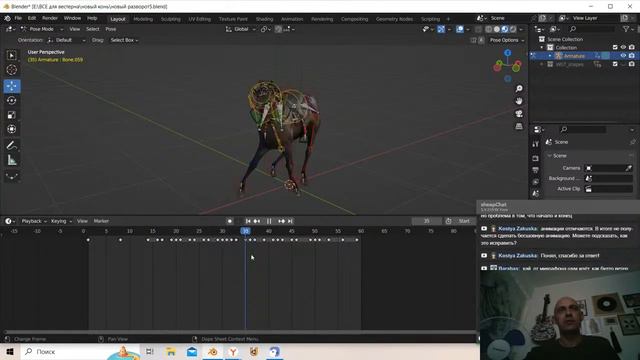Open Blender from the Windows taskbar
This screenshot has width=640, height=360.
[213, 351]
